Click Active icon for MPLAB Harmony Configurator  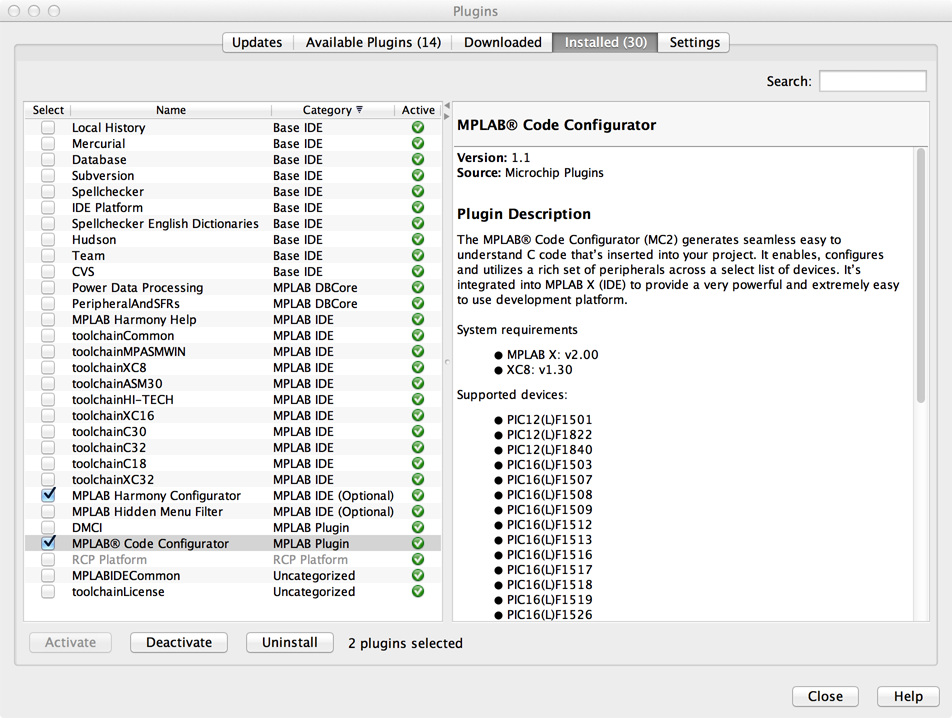click(418, 496)
